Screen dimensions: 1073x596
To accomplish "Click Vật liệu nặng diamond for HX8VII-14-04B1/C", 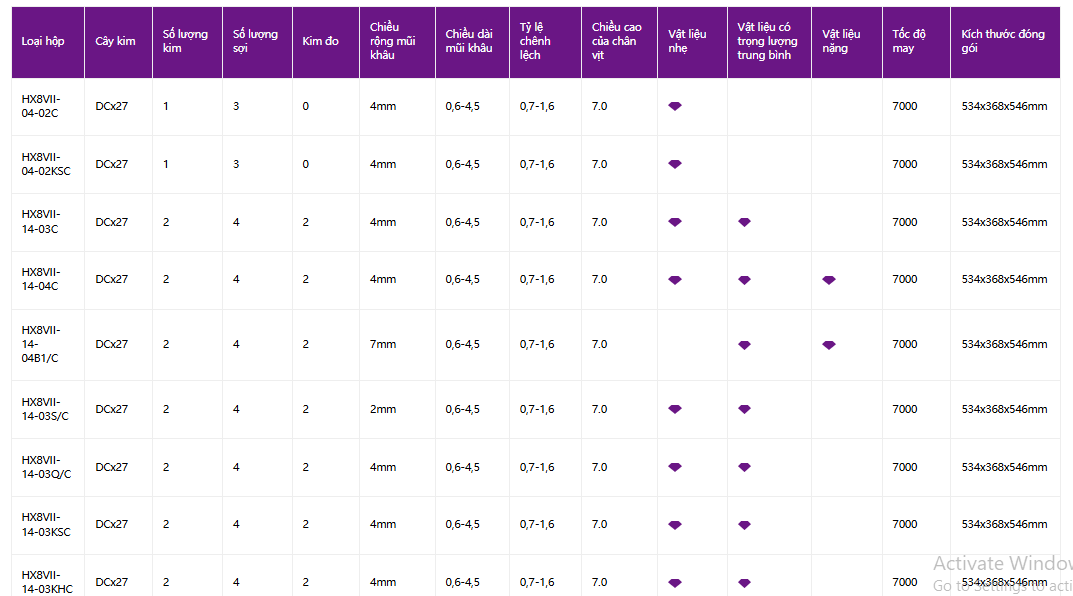I will 829,345.
